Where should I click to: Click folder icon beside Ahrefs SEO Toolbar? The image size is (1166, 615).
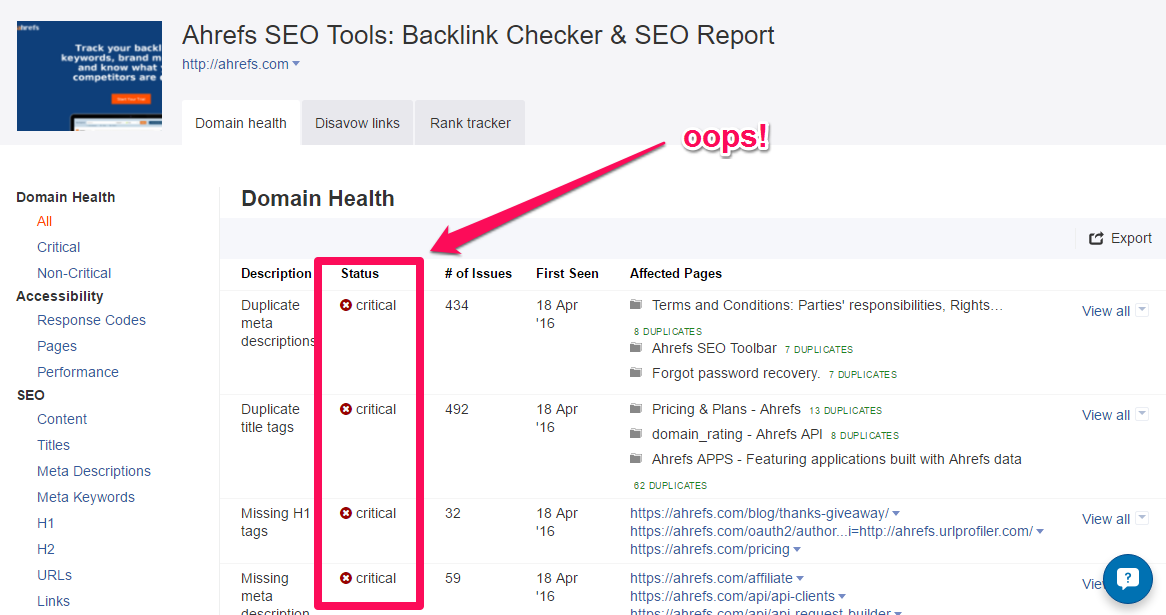[x=636, y=348]
